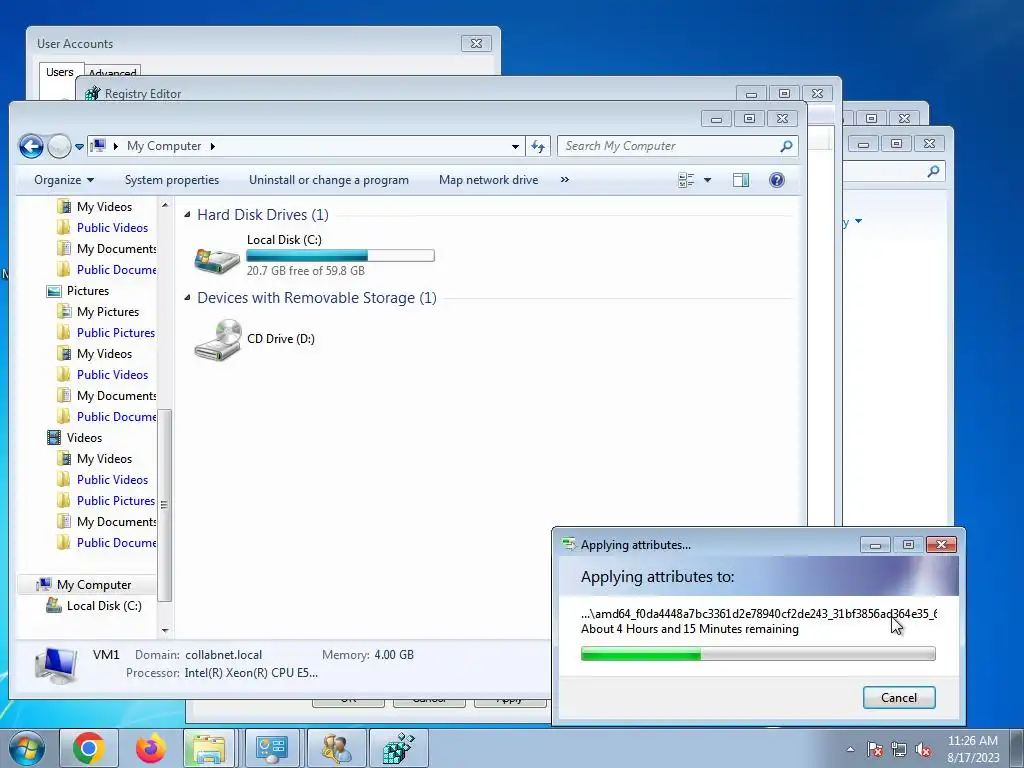Image resolution: width=1024 pixels, height=768 pixels.
Task: Select Map network drive
Action: pyautogui.click(x=488, y=180)
